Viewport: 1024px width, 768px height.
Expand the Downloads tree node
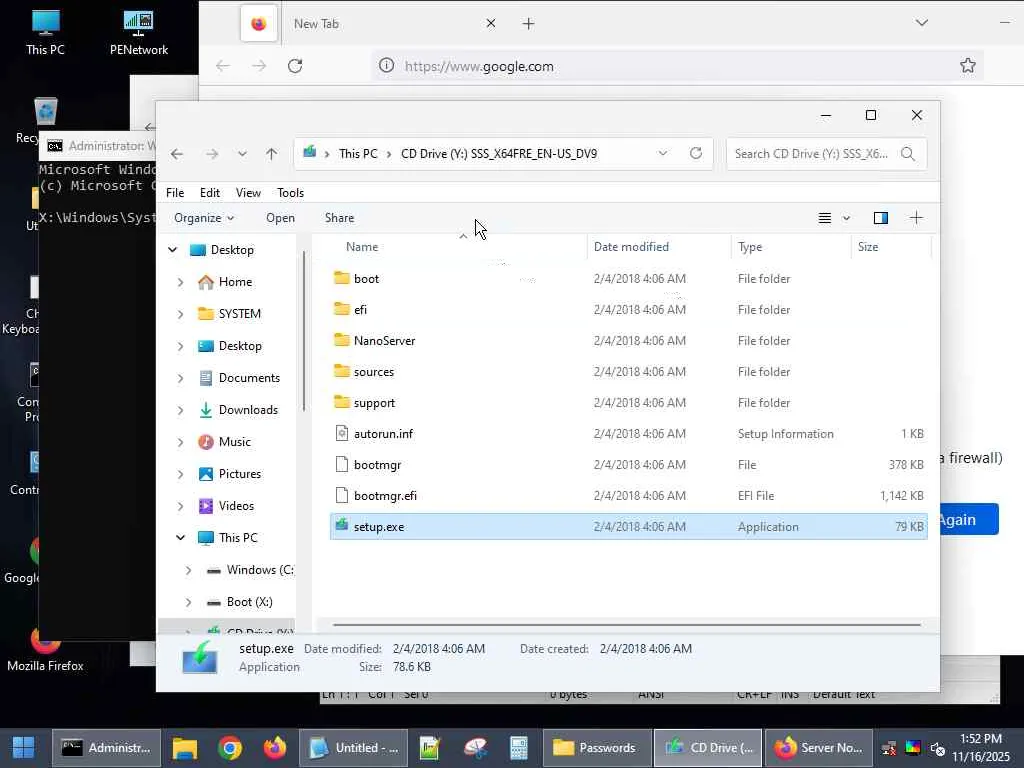[x=180, y=410]
